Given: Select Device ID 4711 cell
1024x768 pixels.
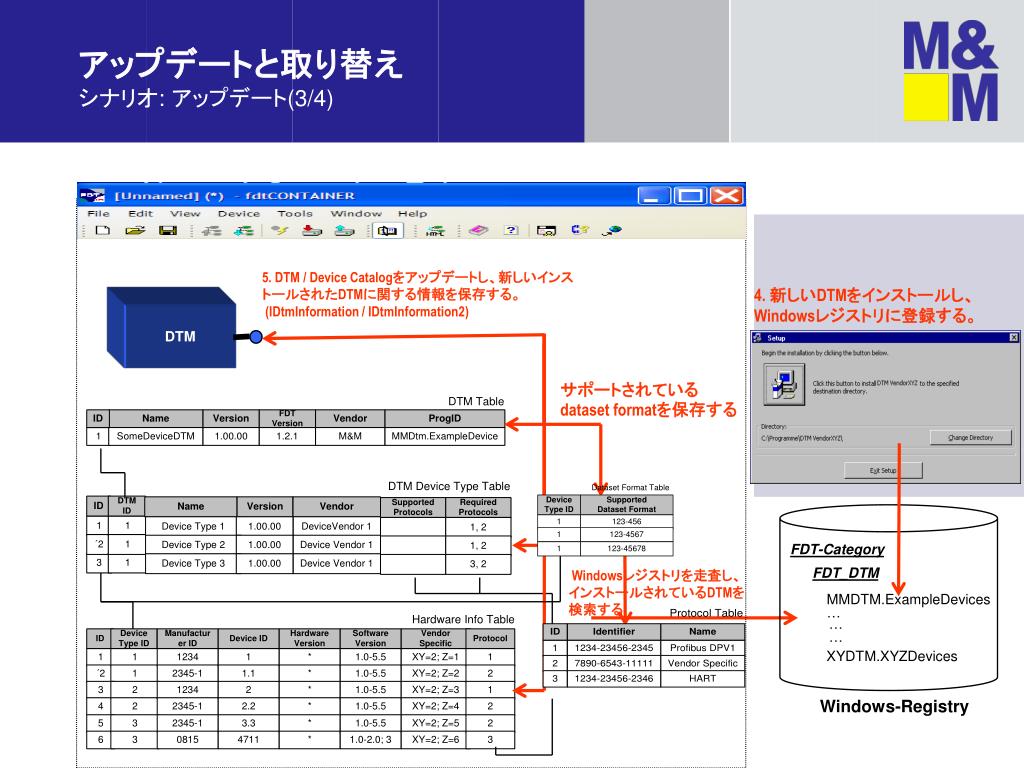Looking at the screenshot, I should 248,740.
